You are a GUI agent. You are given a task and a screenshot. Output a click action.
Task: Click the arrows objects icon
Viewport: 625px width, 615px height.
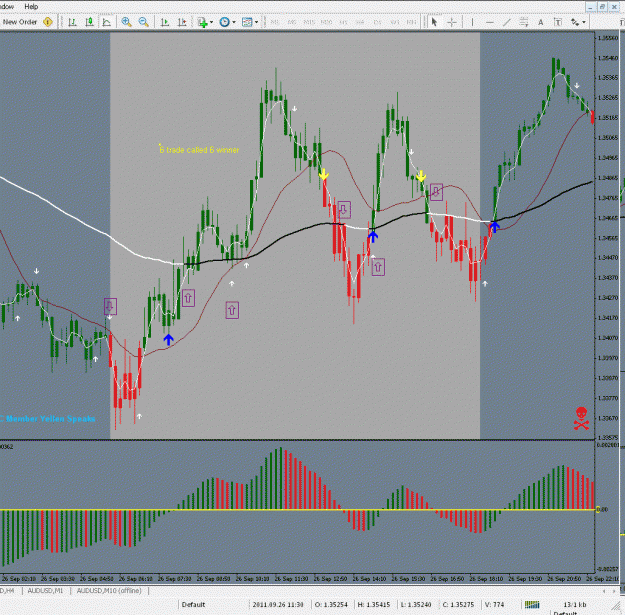click(575, 22)
